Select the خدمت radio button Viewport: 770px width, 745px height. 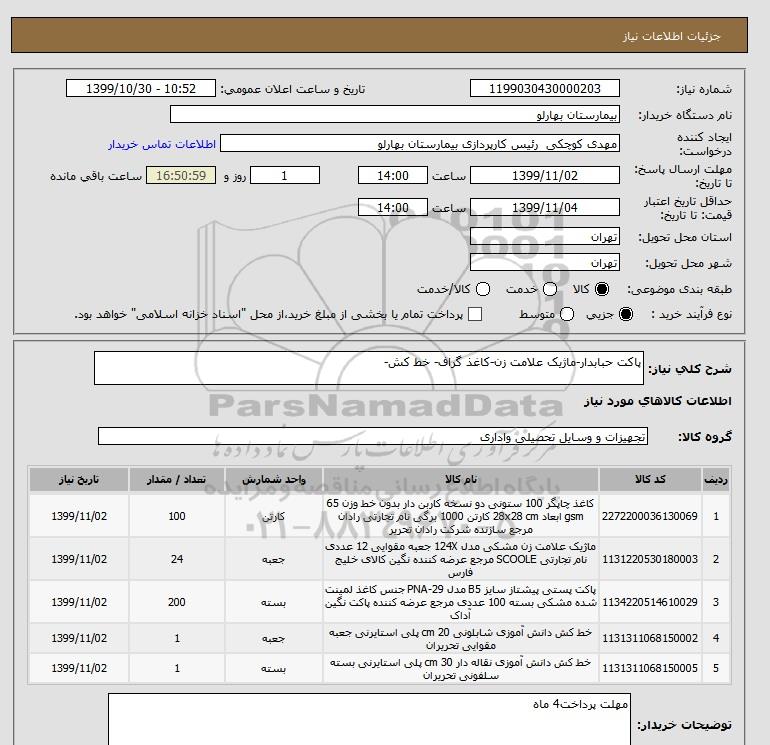(x=550, y=289)
